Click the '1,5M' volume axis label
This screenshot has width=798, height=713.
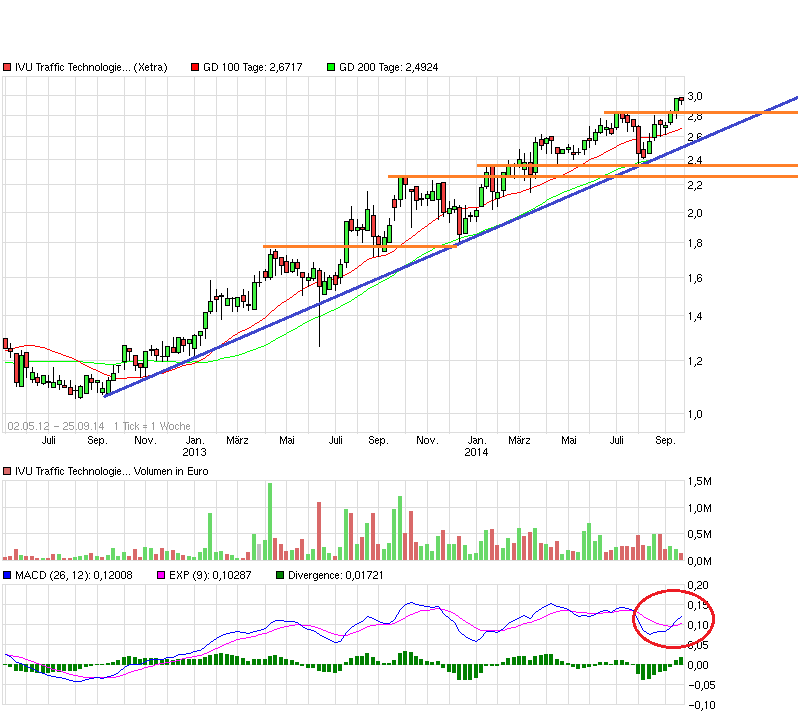pyautogui.click(x=700, y=481)
